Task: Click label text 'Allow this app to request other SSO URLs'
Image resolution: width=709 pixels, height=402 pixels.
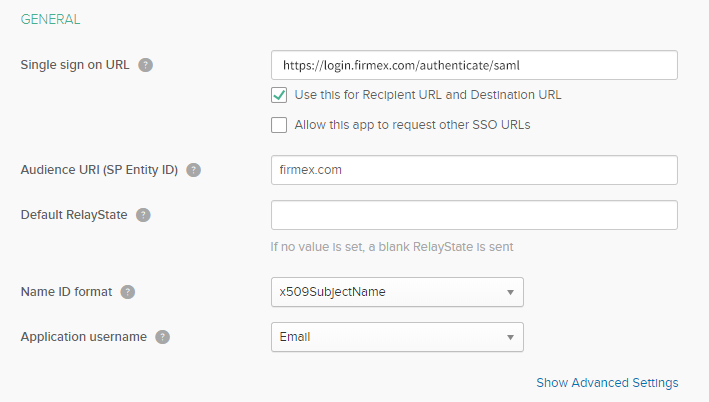Action: [412, 125]
